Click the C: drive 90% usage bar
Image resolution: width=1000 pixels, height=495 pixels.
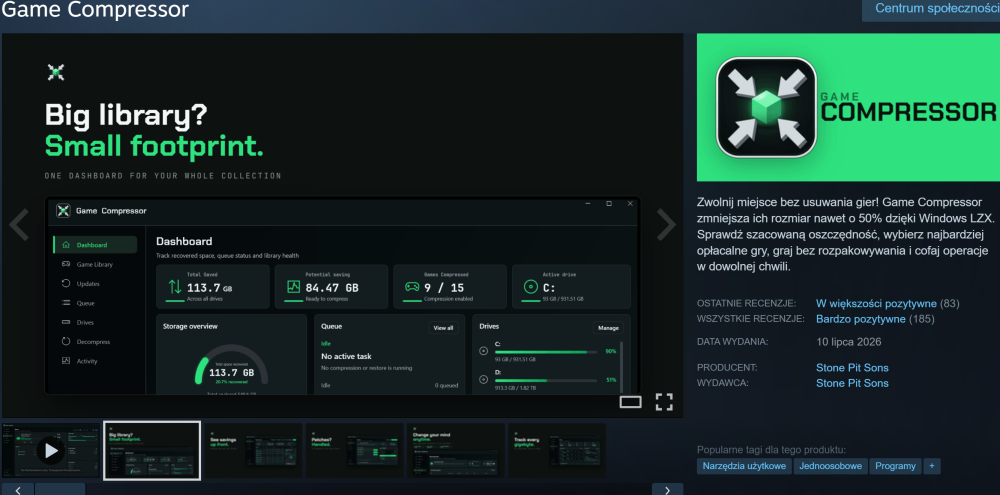546,352
